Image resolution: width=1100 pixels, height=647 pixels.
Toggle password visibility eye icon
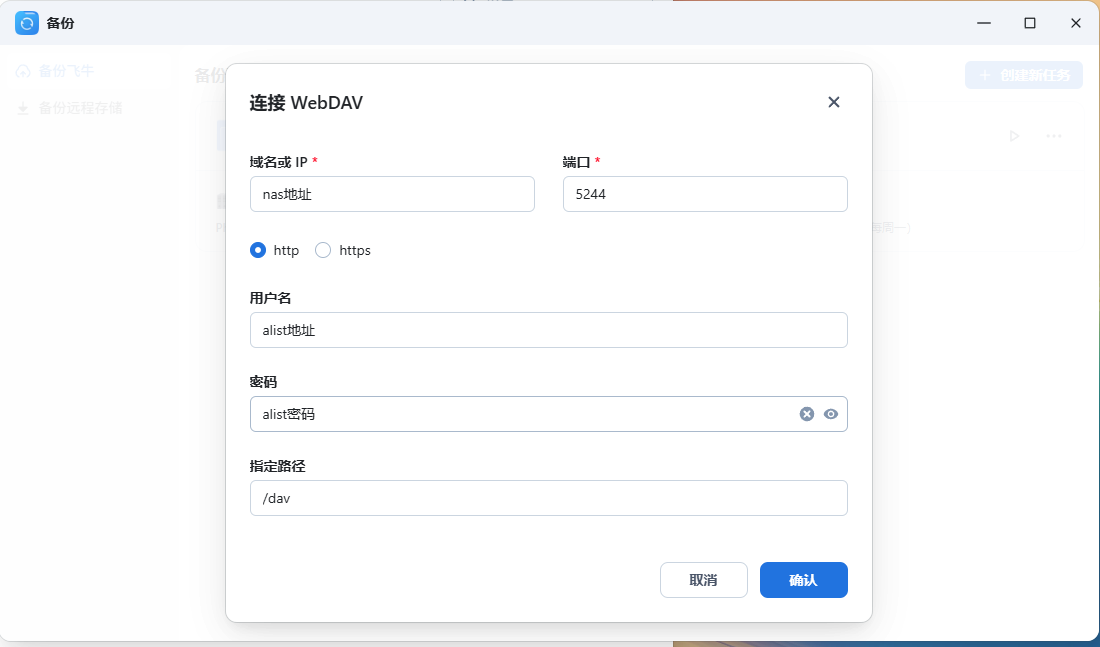coord(831,414)
